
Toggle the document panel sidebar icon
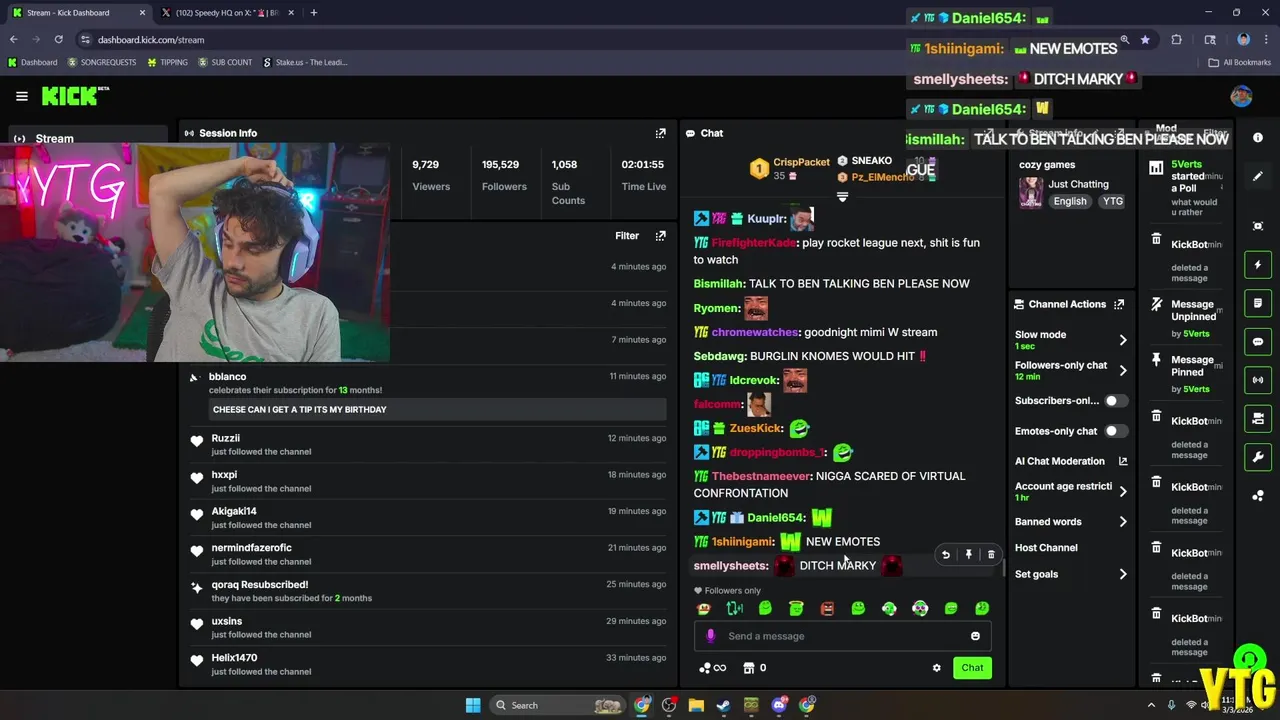tap(1258, 303)
